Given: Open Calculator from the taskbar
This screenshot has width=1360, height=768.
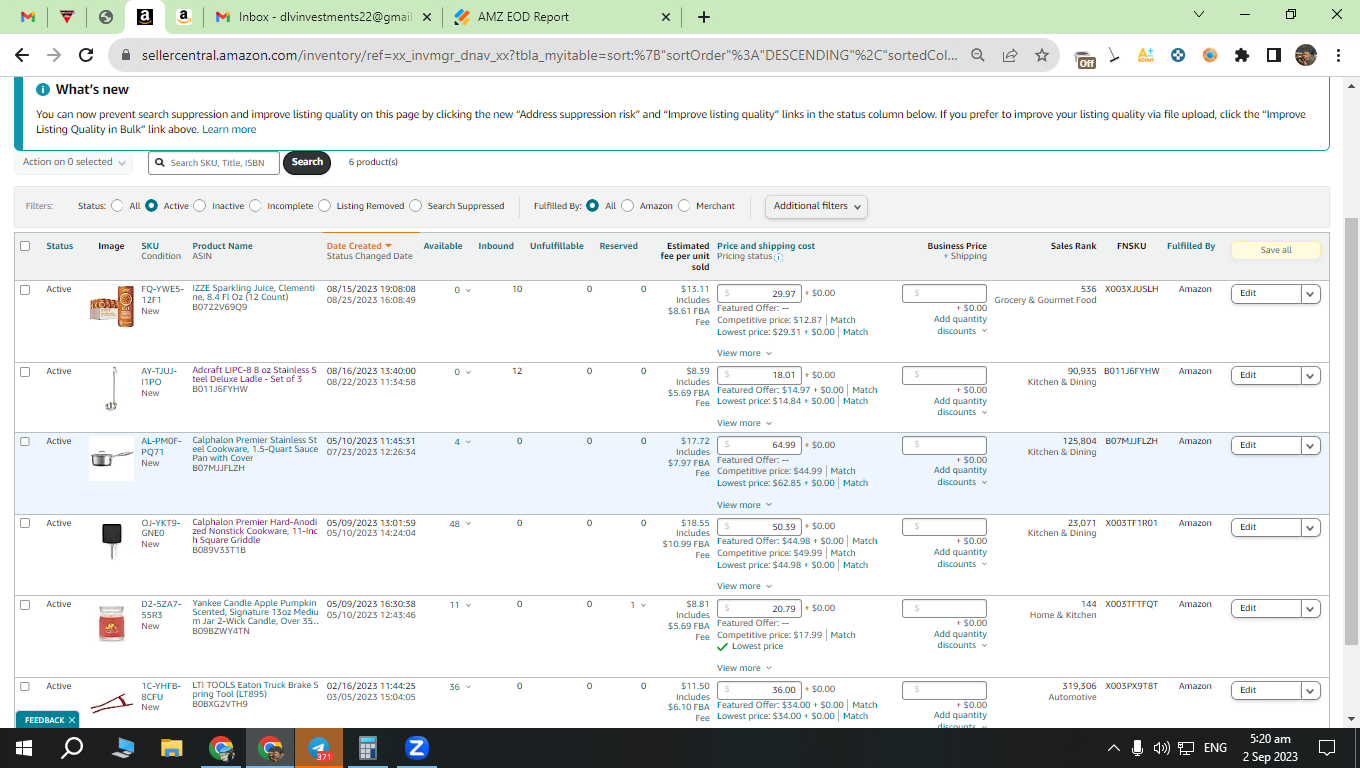Looking at the screenshot, I should tap(368, 748).
